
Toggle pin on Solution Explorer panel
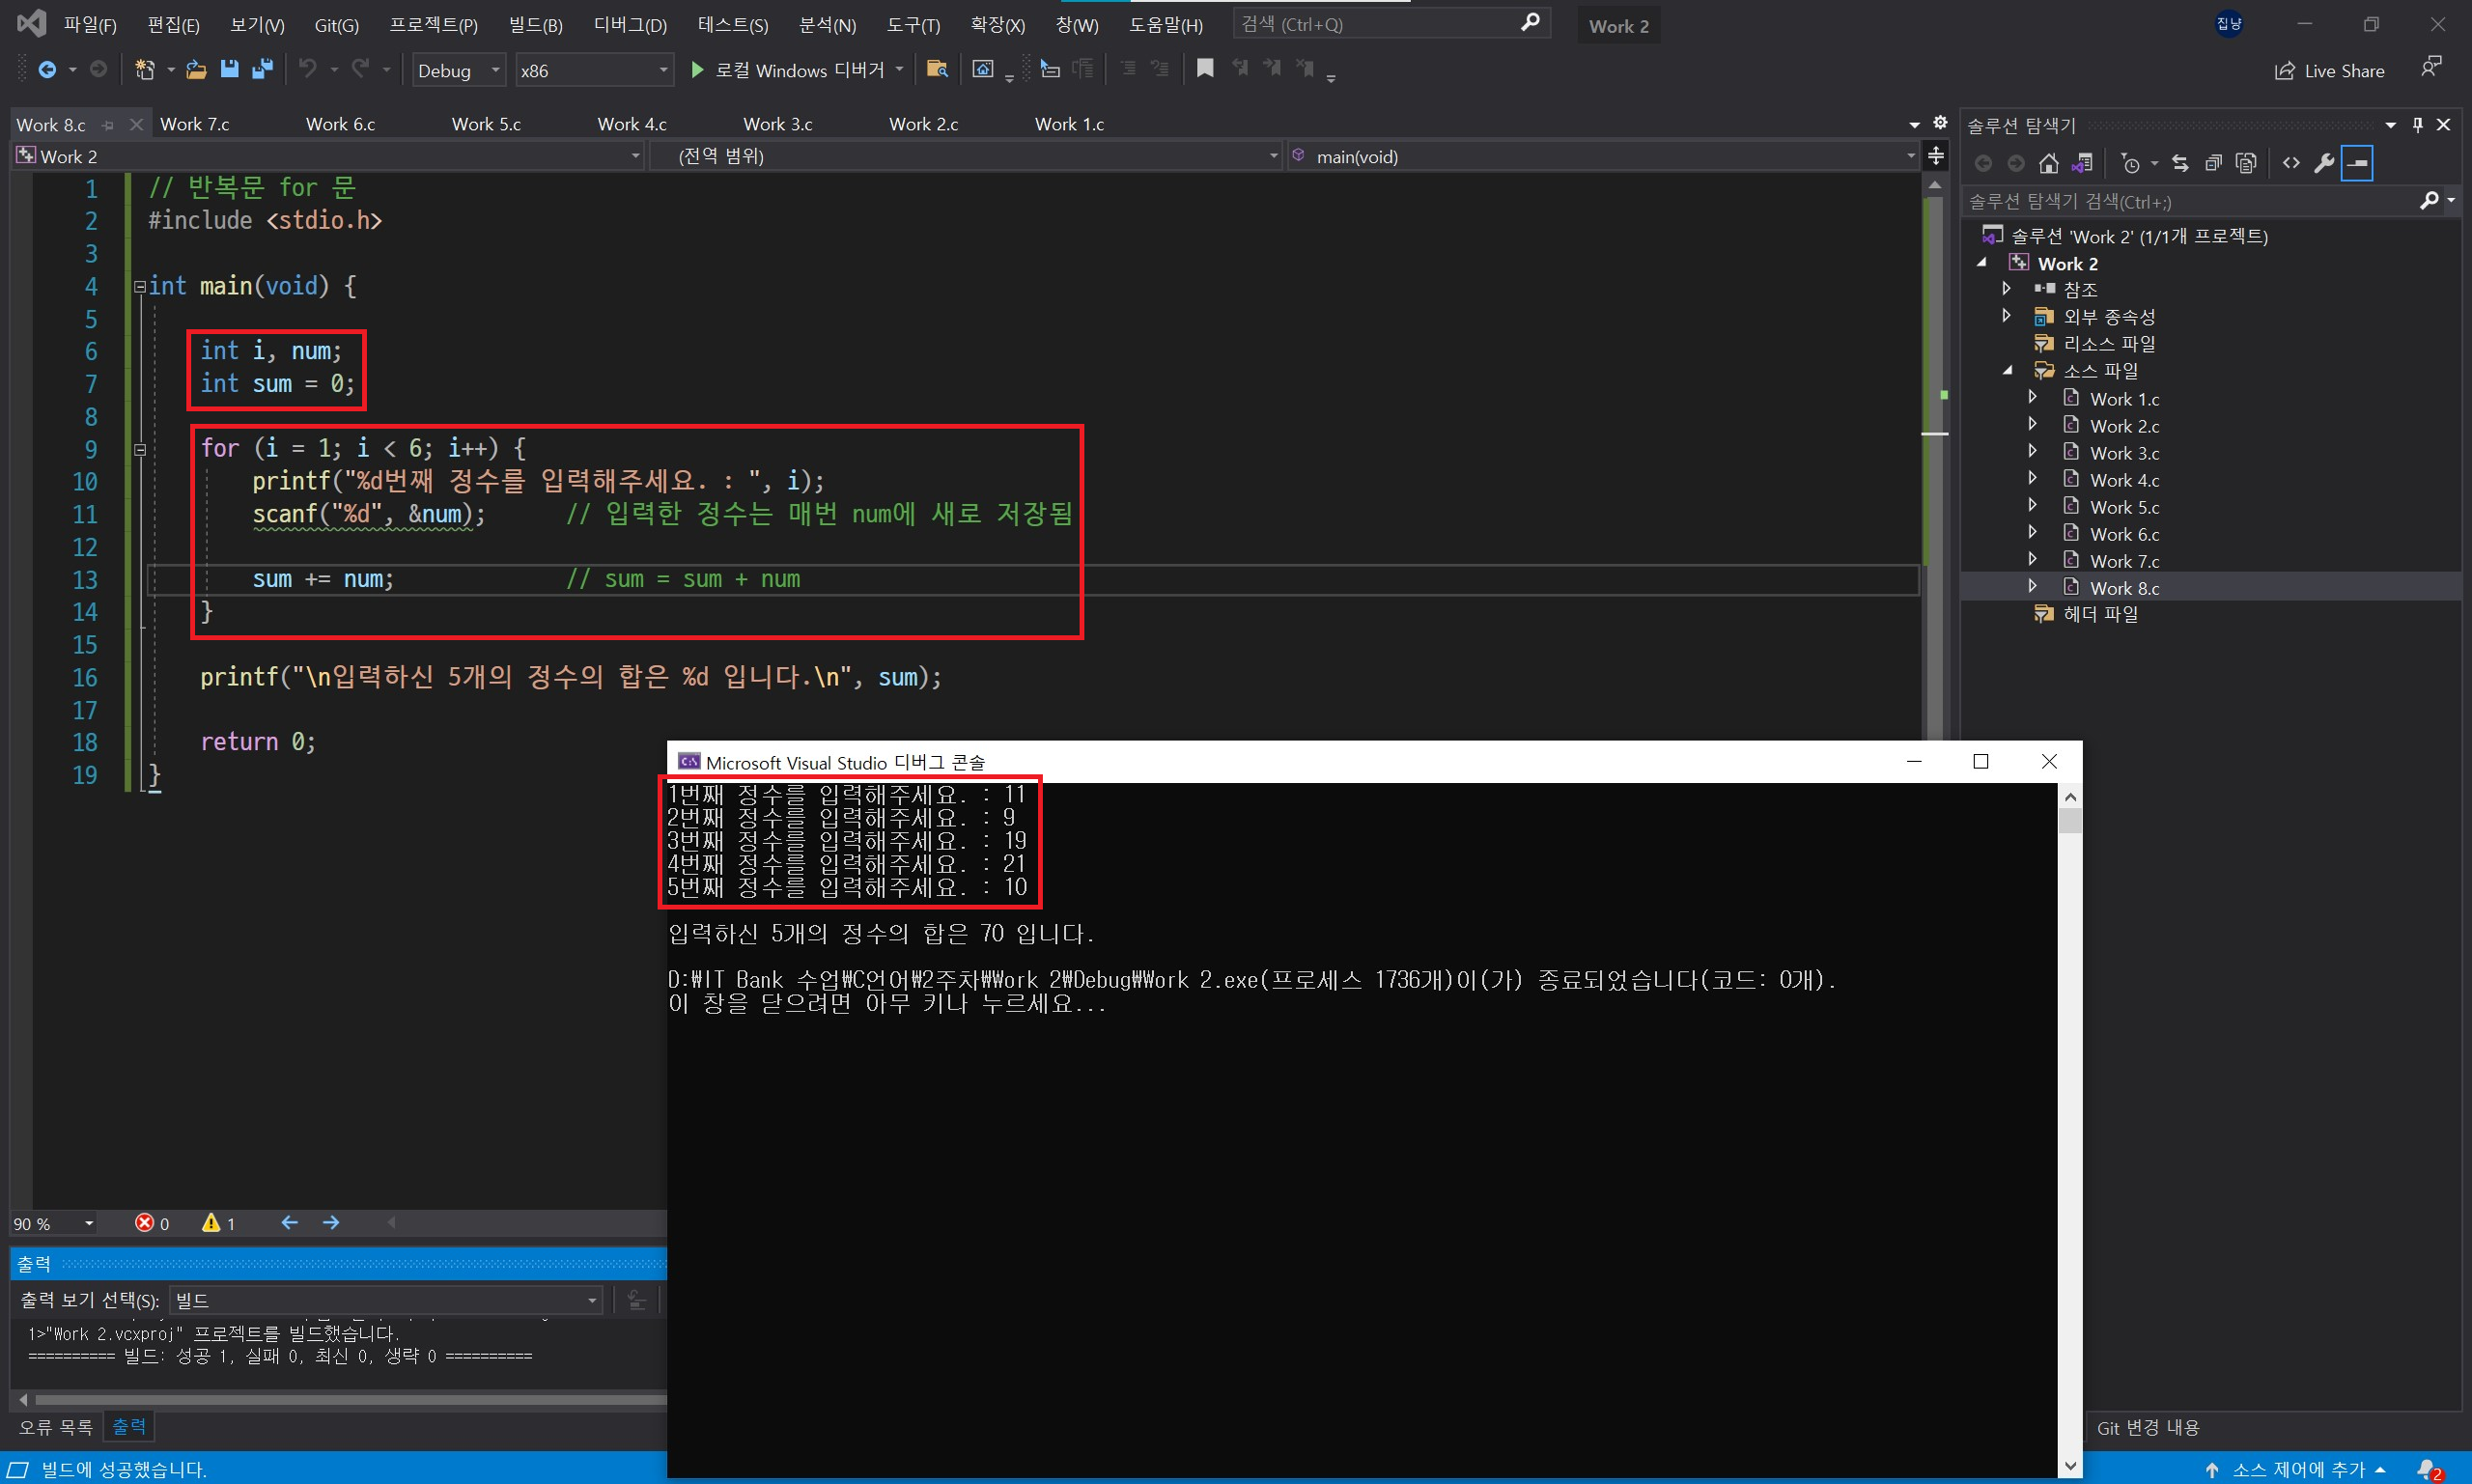click(2417, 125)
